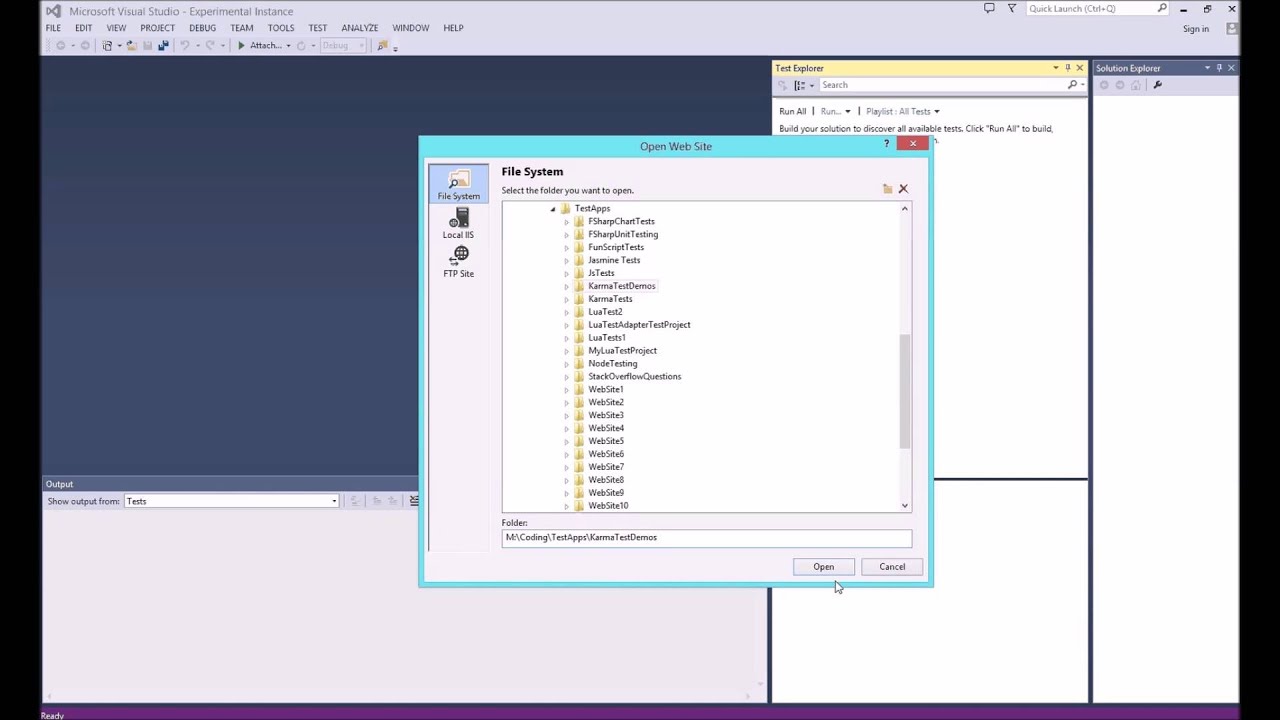The image size is (1280, 720).
Task: Select the FunScriptTests folder
Action: pyautogui.click(x=616, y=247)
